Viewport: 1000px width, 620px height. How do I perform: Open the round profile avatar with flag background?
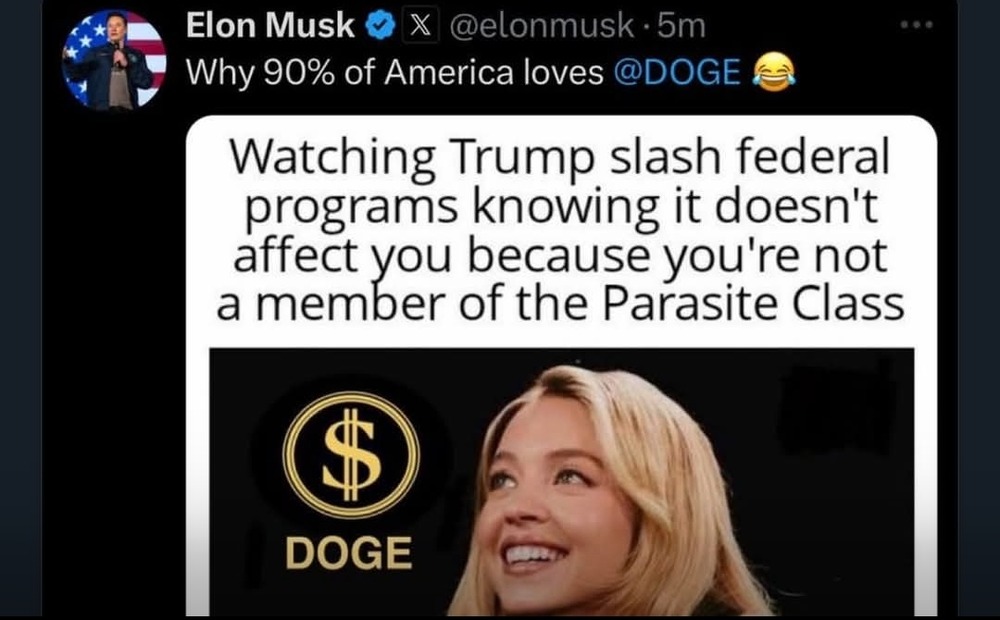[x=115, y=60]
